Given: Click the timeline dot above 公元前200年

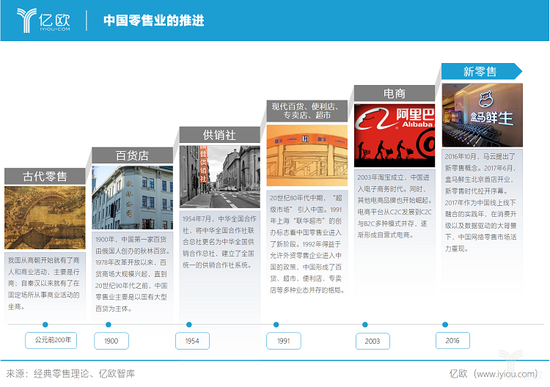Looking at the screenshot, I should [45, 325].
